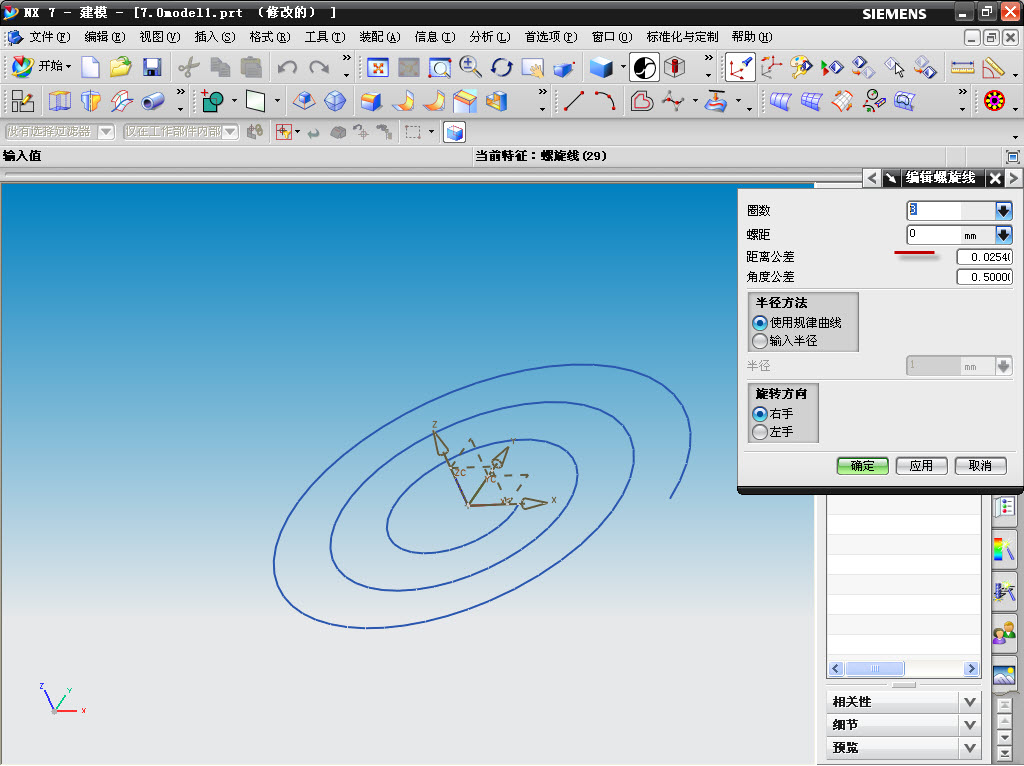Expand the 预览 panel section

tap(903, 748)
